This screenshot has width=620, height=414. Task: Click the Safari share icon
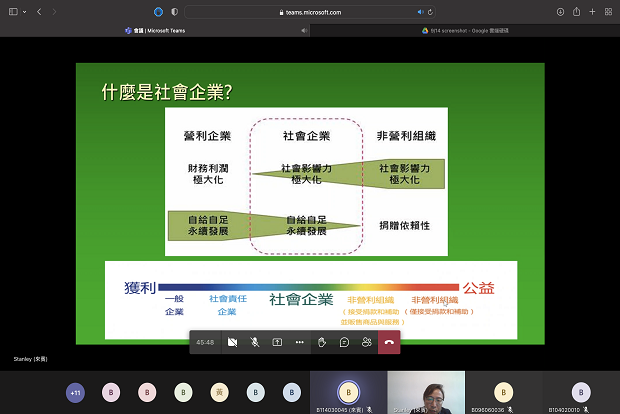(576, 12)
